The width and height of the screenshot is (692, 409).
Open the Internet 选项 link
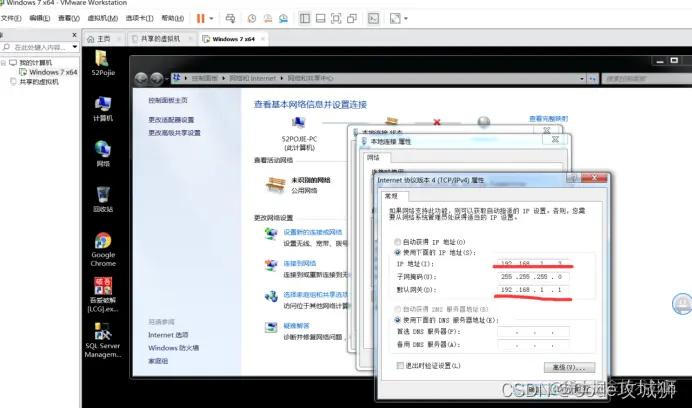[x=168, y=335]
